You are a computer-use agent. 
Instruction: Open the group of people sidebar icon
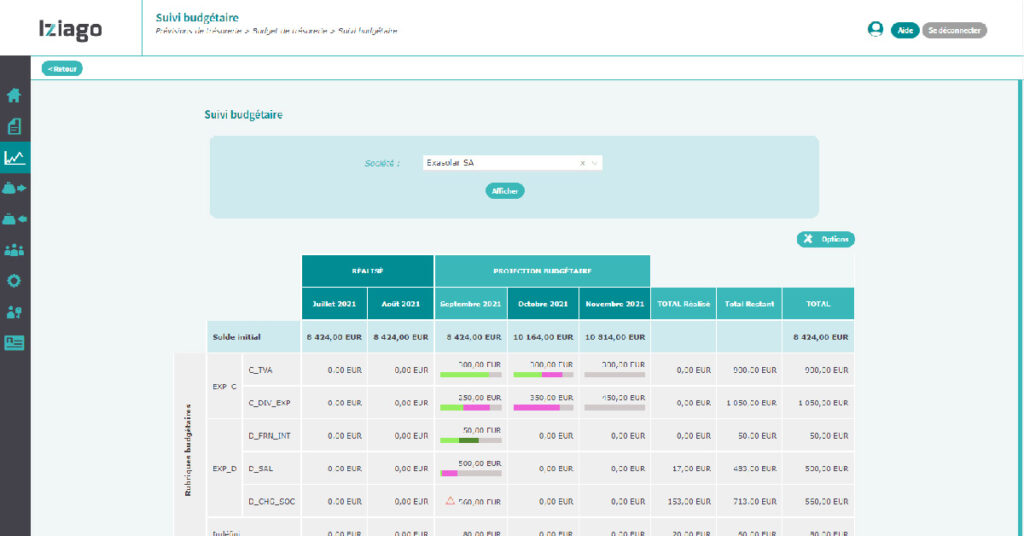[14, 250]
